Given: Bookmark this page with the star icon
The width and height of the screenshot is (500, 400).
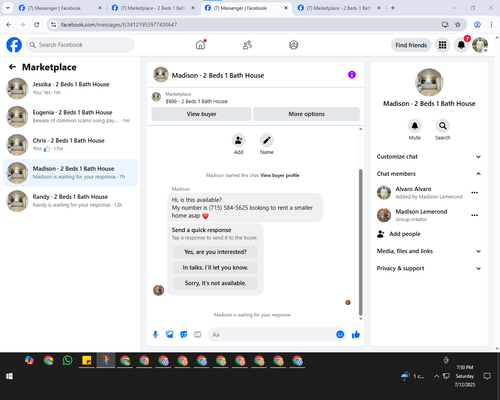Looking at the screenshot, I should point(458,25).
